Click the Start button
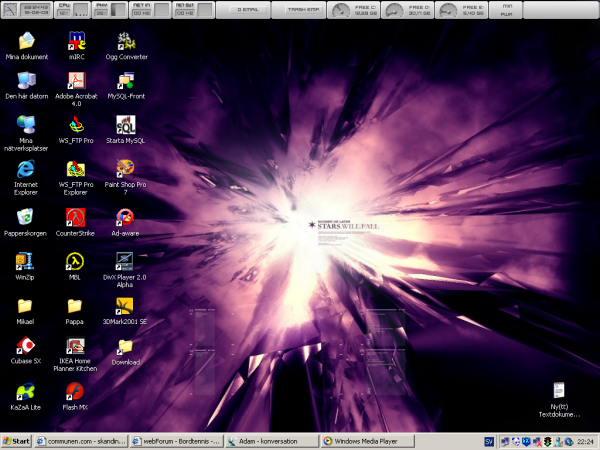Screen dimensions: 600x450 [x=16, y=441]
